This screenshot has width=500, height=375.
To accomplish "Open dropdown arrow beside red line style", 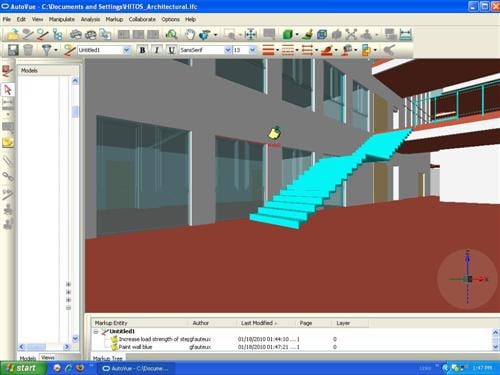I will [278, 50].
